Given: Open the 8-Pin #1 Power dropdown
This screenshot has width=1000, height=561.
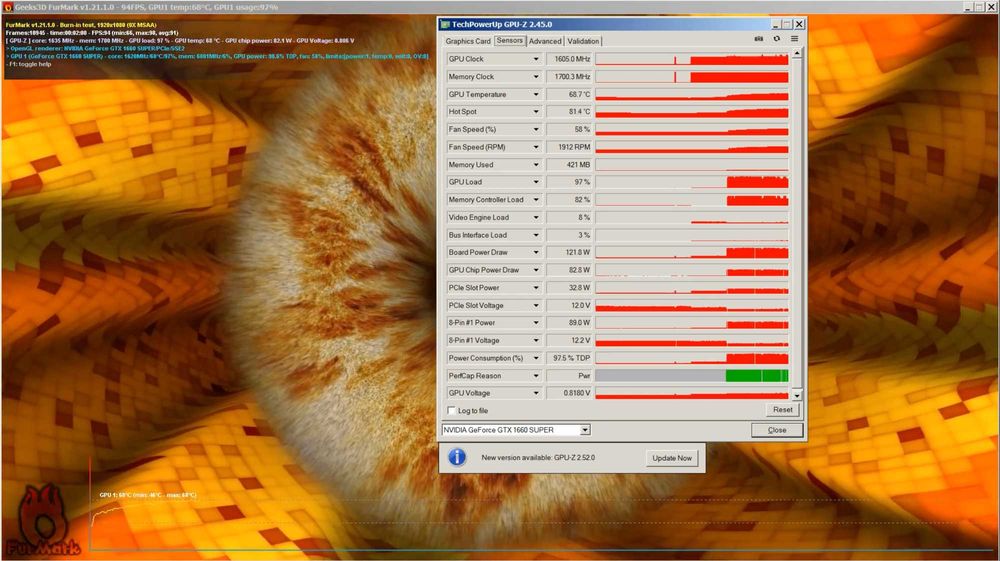Looking at the screenshot, I should pyautogui.click(x=536, y=323).
